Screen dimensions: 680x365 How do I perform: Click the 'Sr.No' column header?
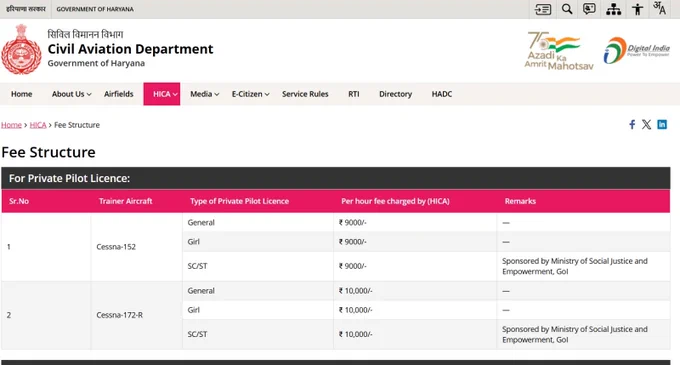(x=19, y=201)
